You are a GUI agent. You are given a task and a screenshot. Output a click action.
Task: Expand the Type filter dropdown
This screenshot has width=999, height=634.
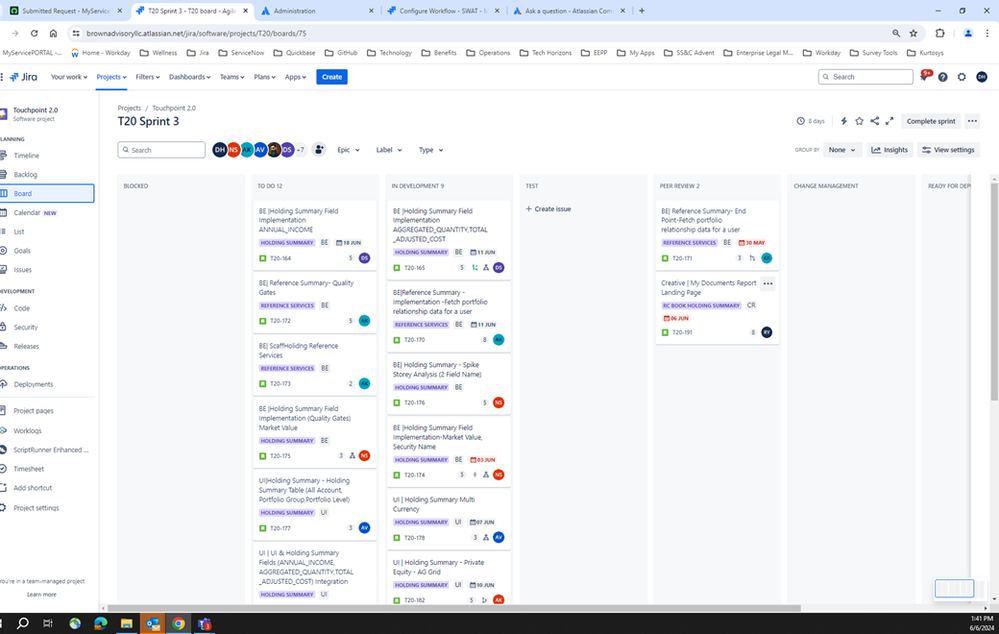431,150
